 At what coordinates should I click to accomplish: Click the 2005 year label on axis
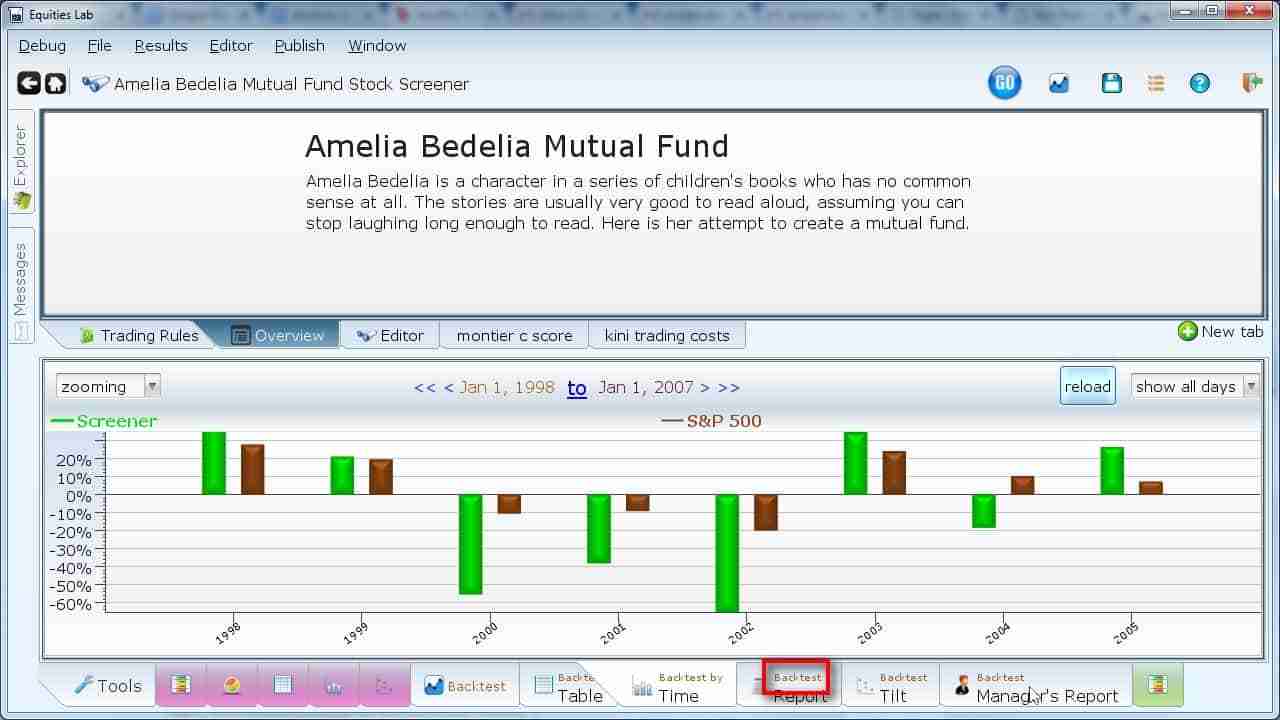pyautogui.click(x=1126, y=632)
